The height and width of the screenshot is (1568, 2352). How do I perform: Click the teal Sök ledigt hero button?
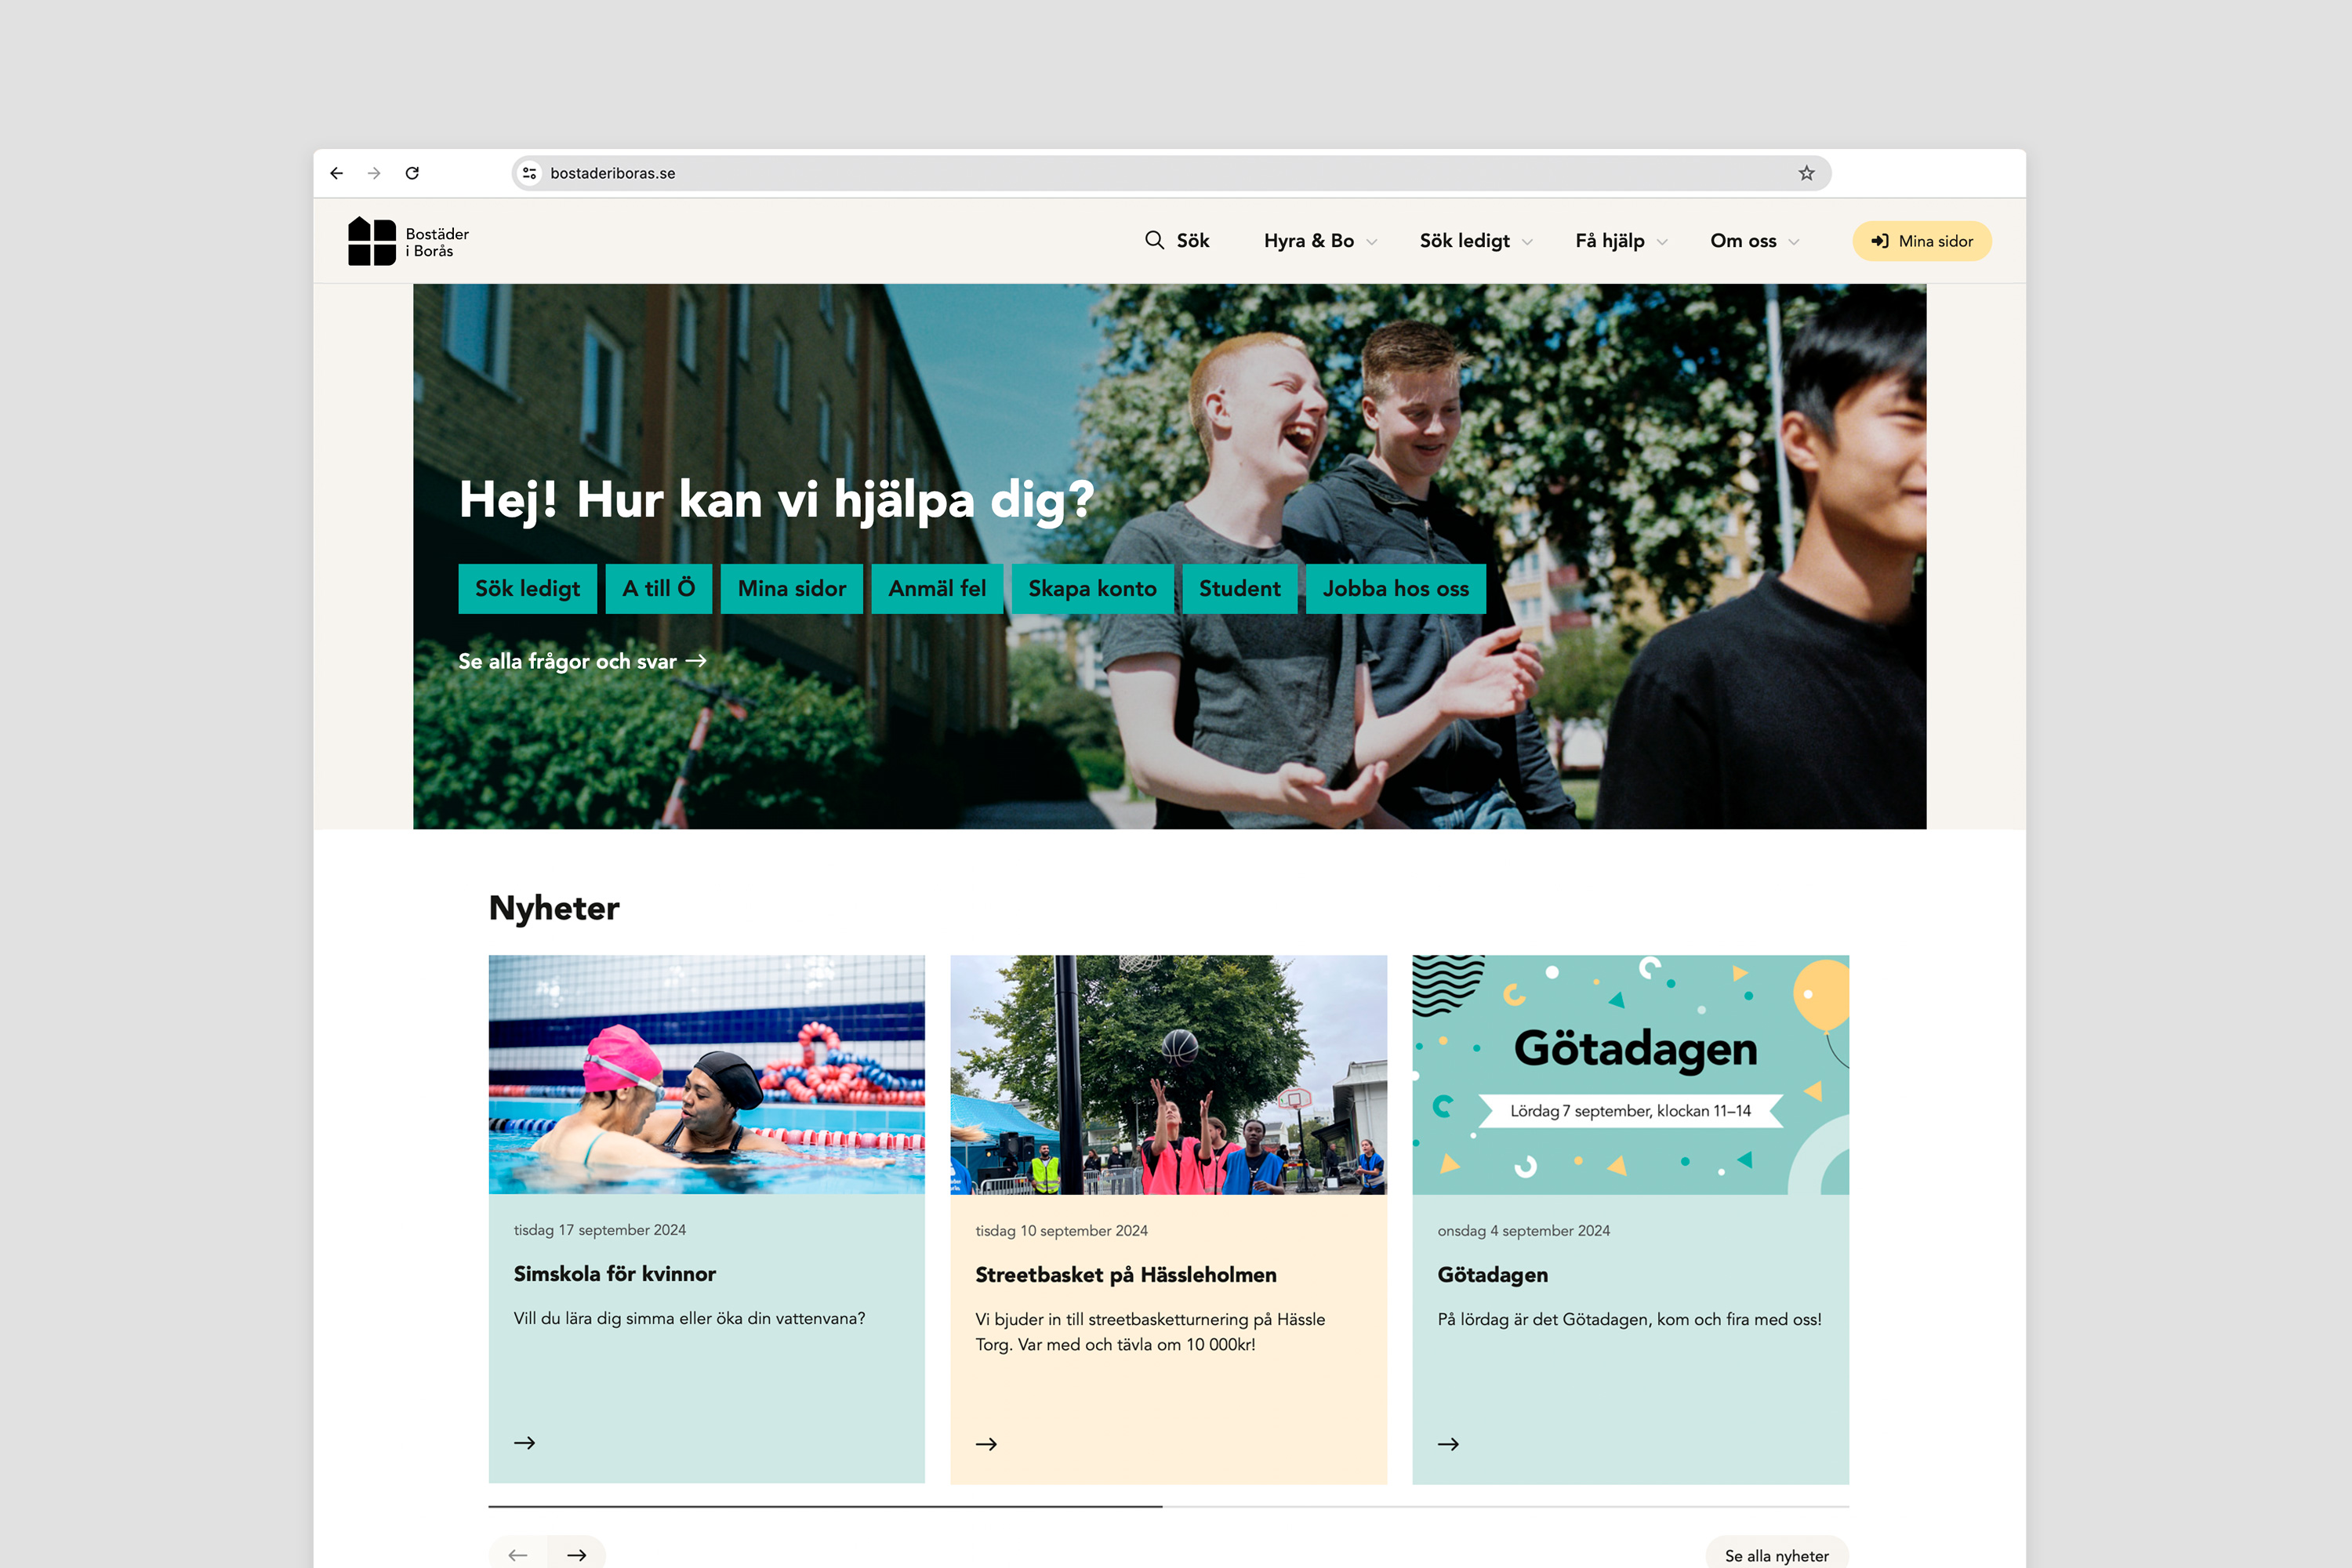coord(527,588)
